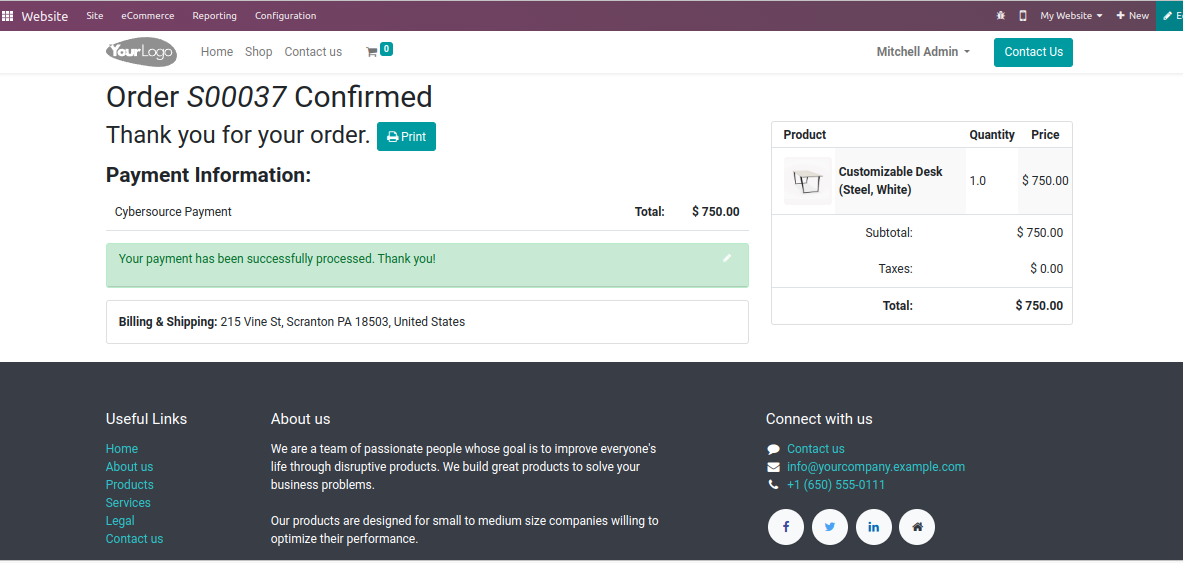Click the YourLogo site logo

pos(141,52)
